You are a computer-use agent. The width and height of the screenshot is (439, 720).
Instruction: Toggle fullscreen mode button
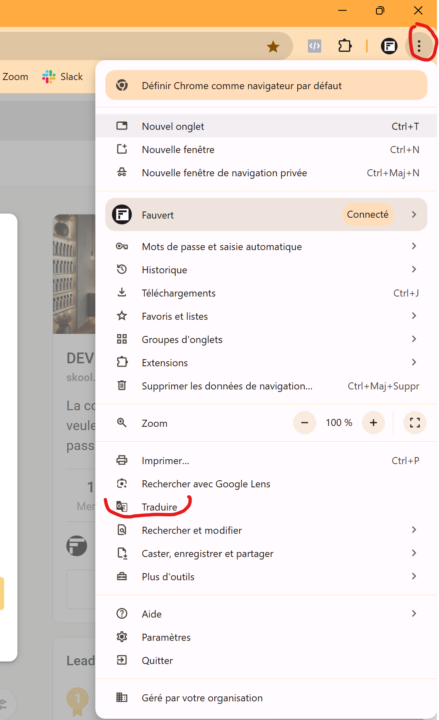[415, 422]
